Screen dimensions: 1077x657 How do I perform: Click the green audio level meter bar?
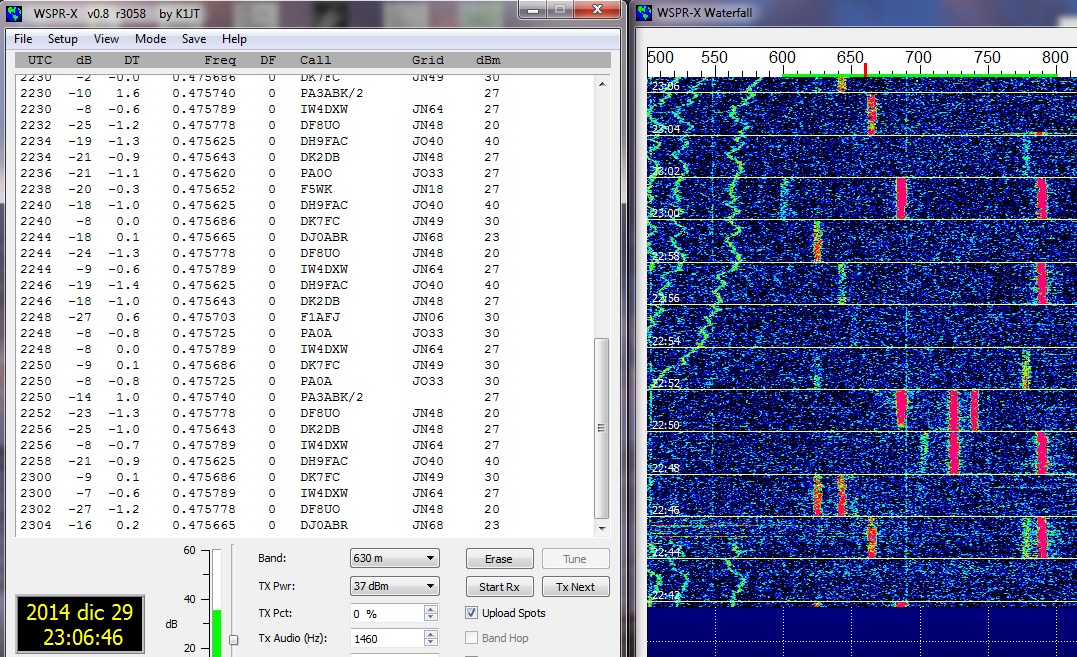pos(217,633)
